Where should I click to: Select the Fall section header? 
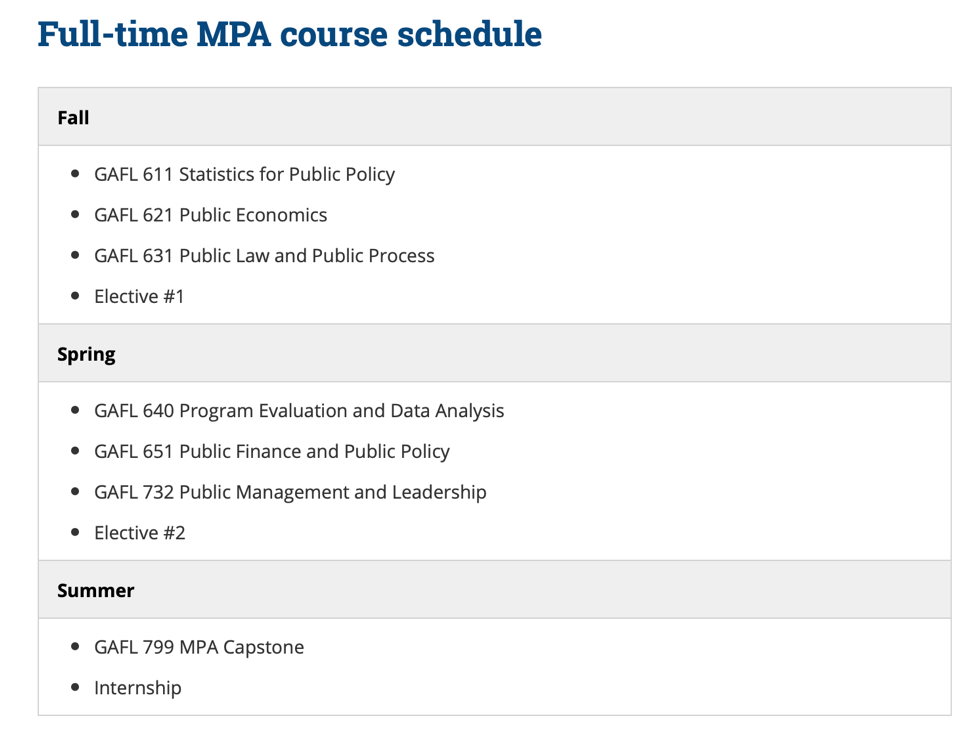pyautogui.click(x=494, y=117)
